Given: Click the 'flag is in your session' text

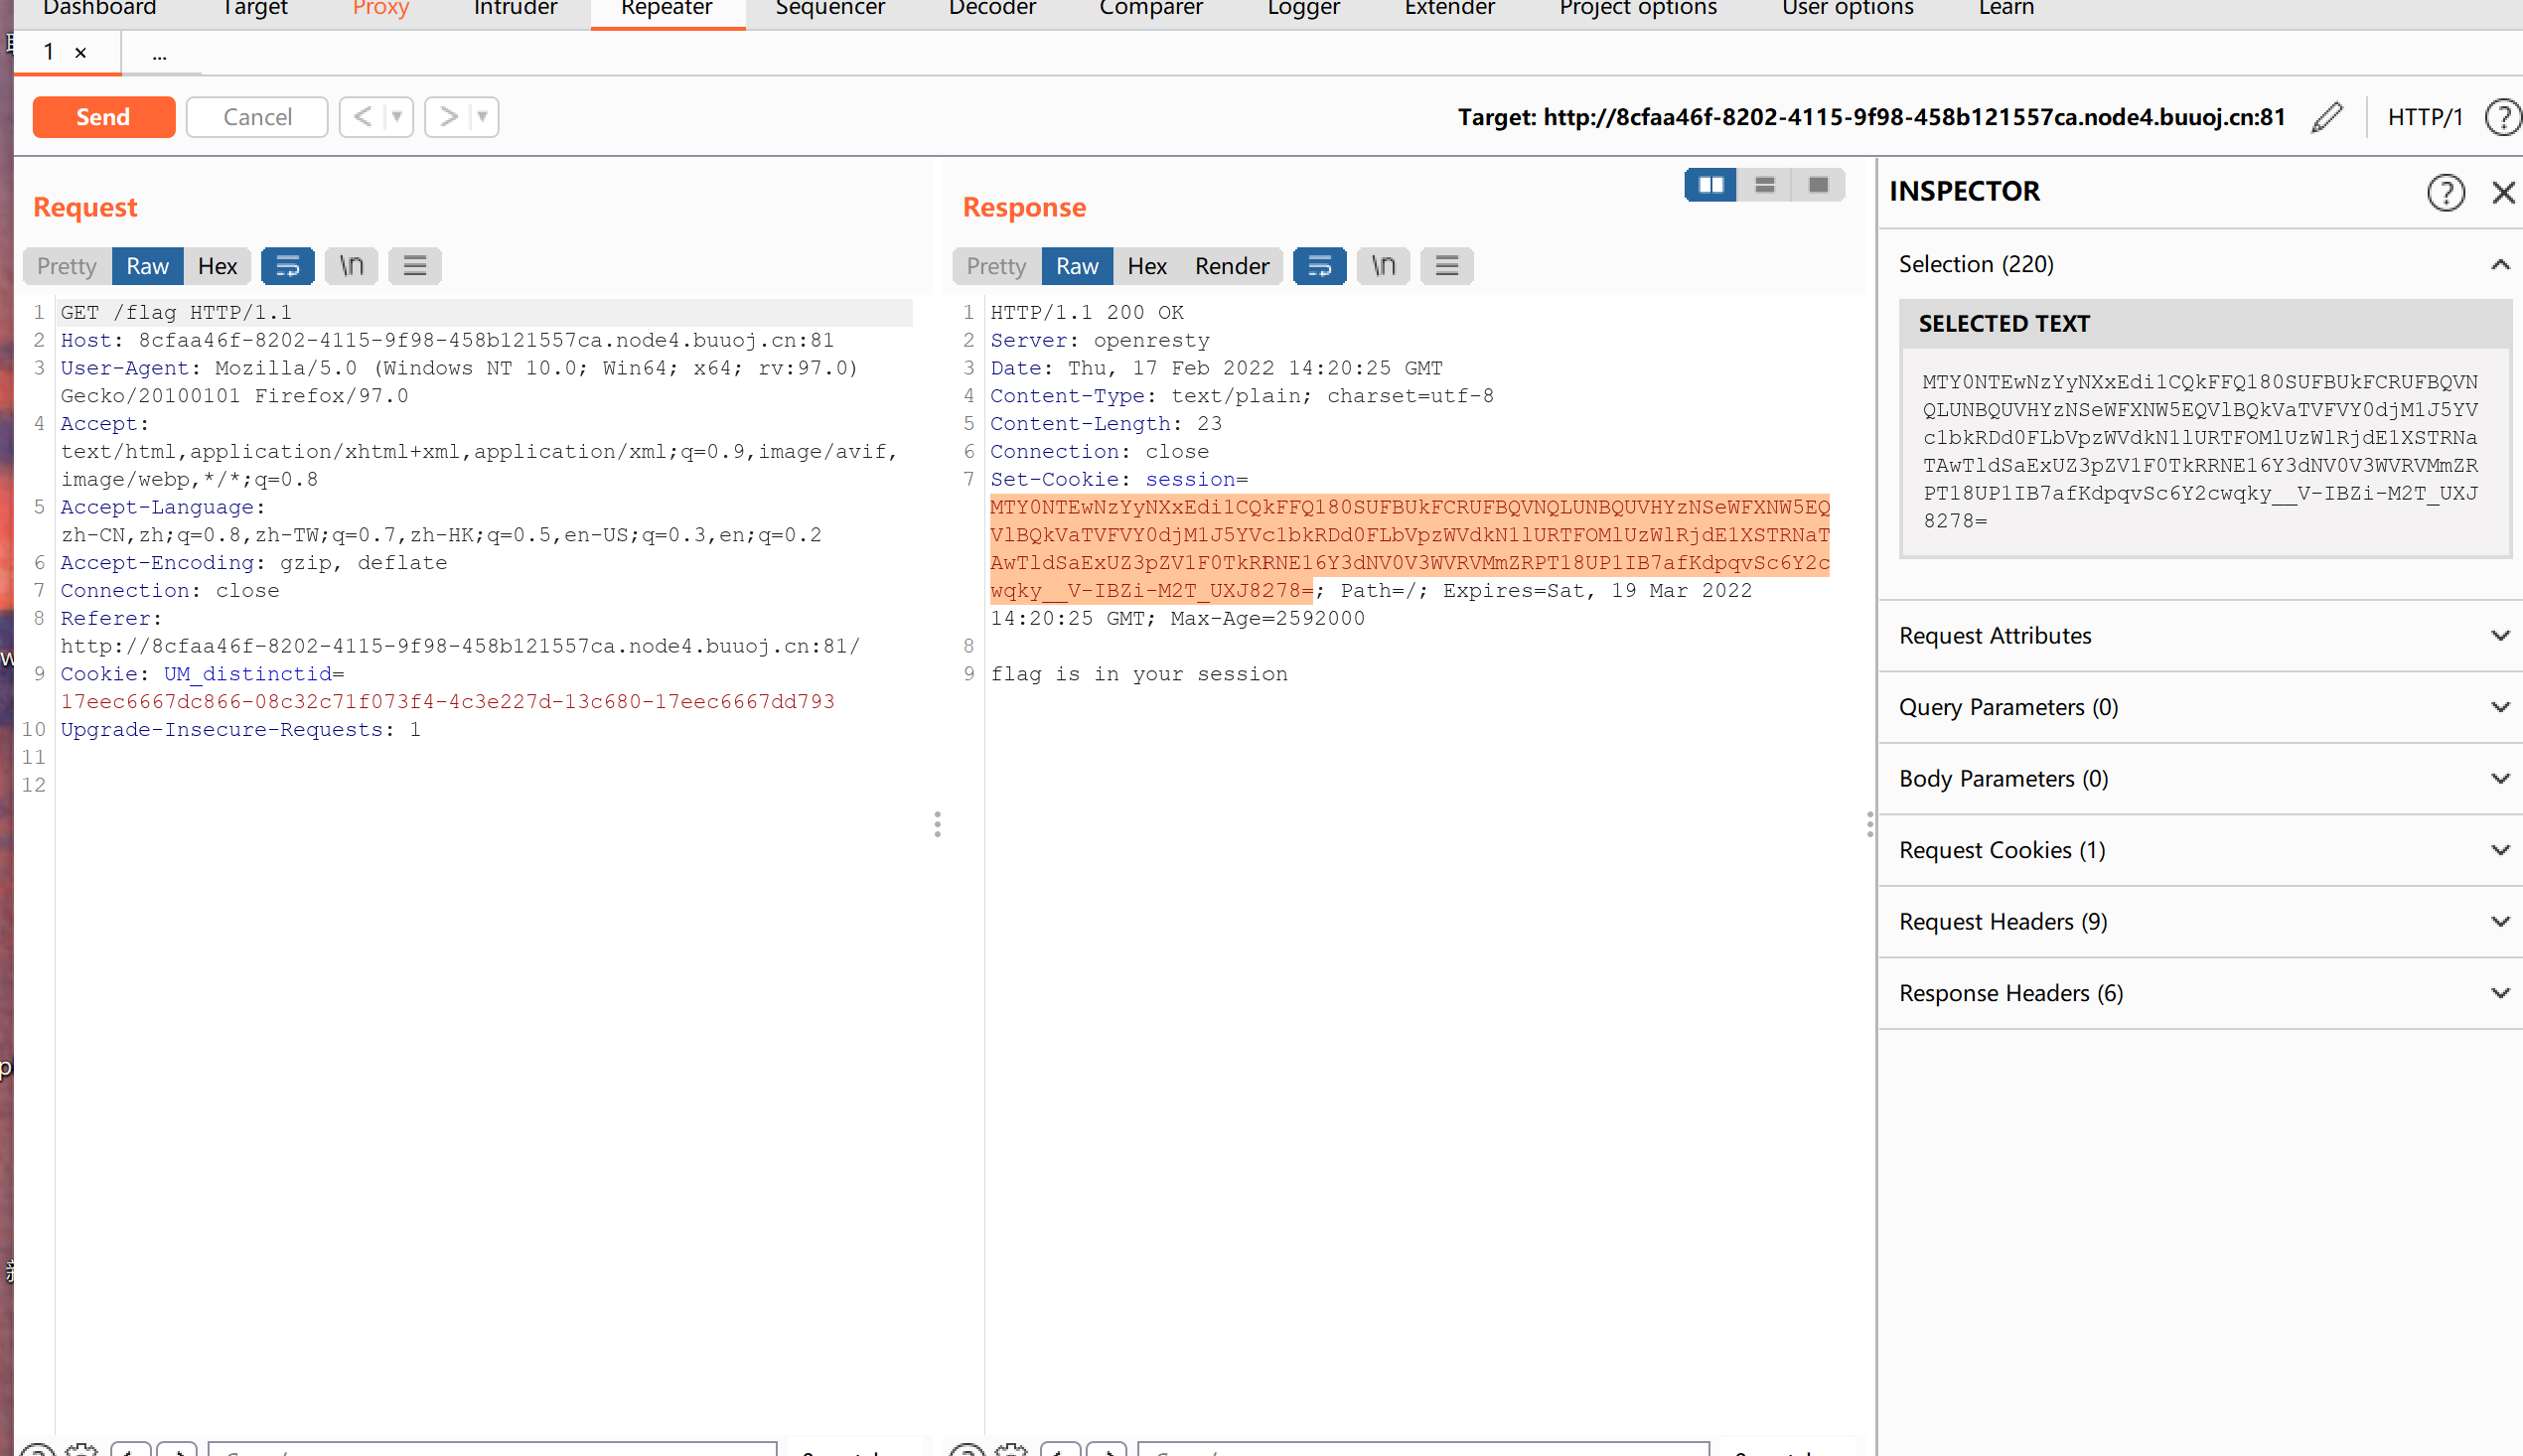Looking at the screenshot, I should click(x=1139, y=674).
